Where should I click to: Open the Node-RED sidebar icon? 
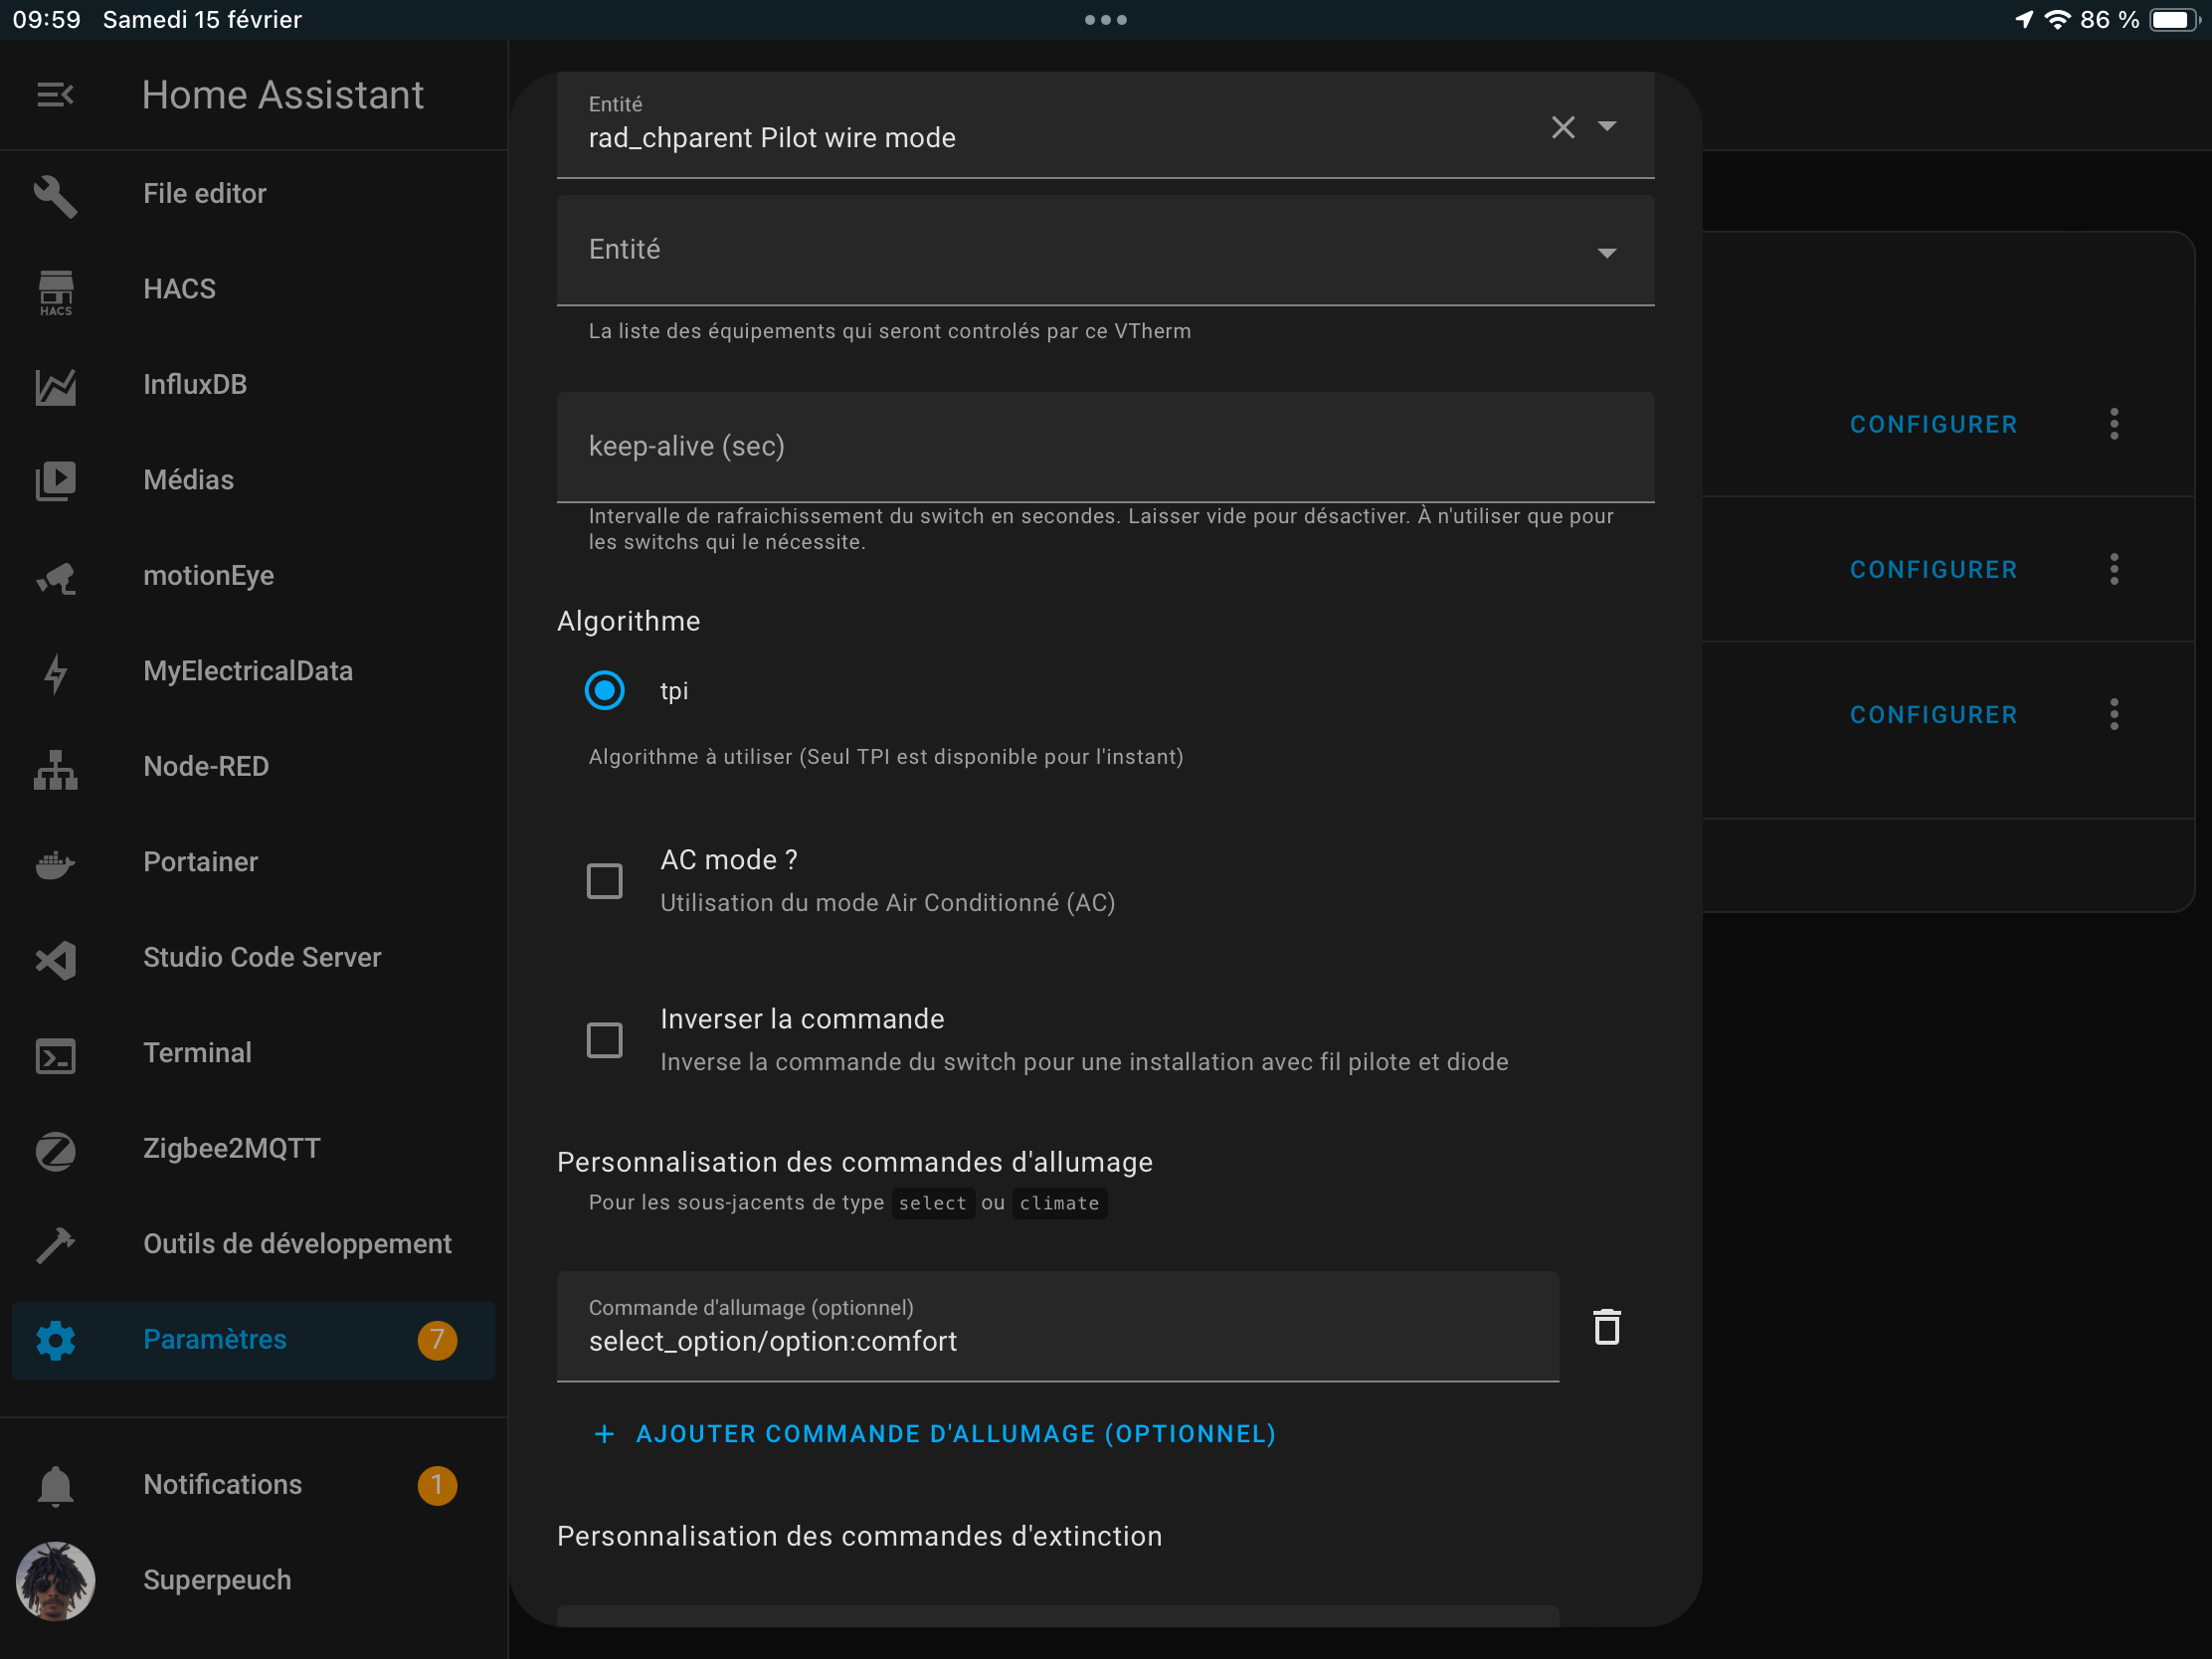56,768
